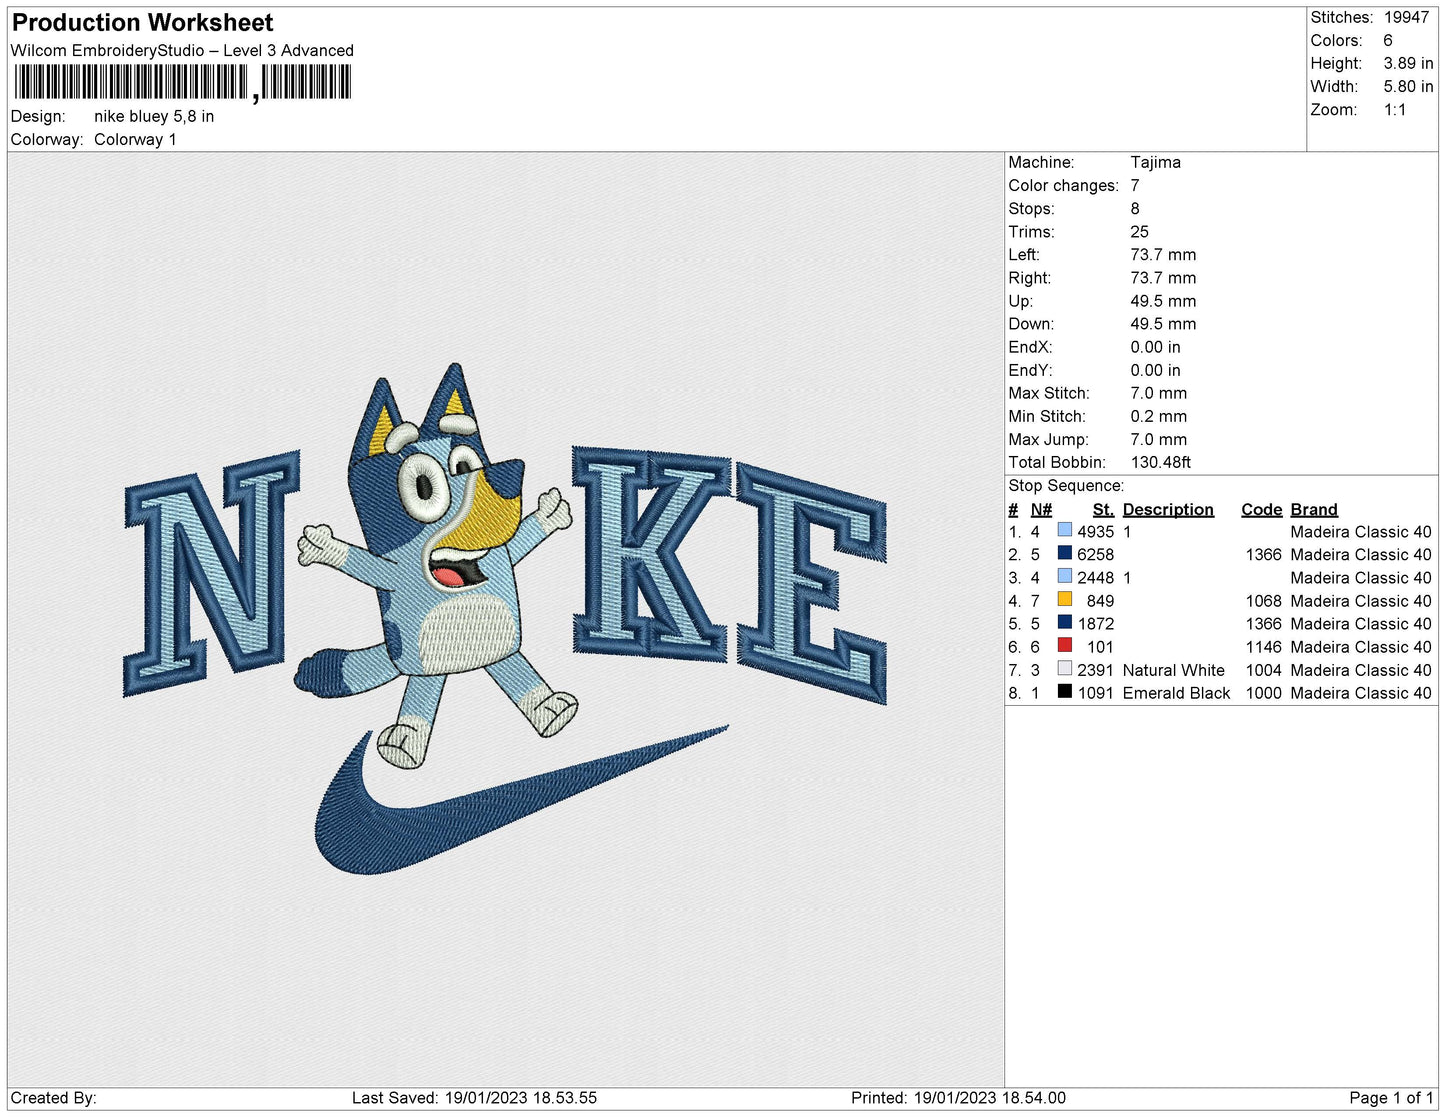Click the light blue swatch for stitch count 2448
The height and width of the screenshot is (1117, 1445).
[x=1064, y=577]
